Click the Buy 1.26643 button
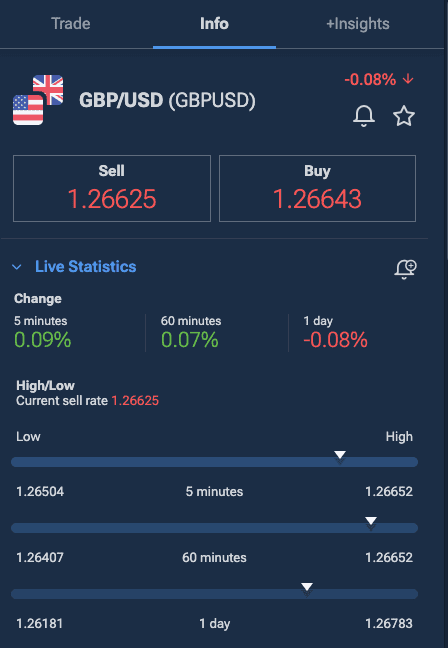The width and height of the screenshot is (448, 648). click(317, 188)
